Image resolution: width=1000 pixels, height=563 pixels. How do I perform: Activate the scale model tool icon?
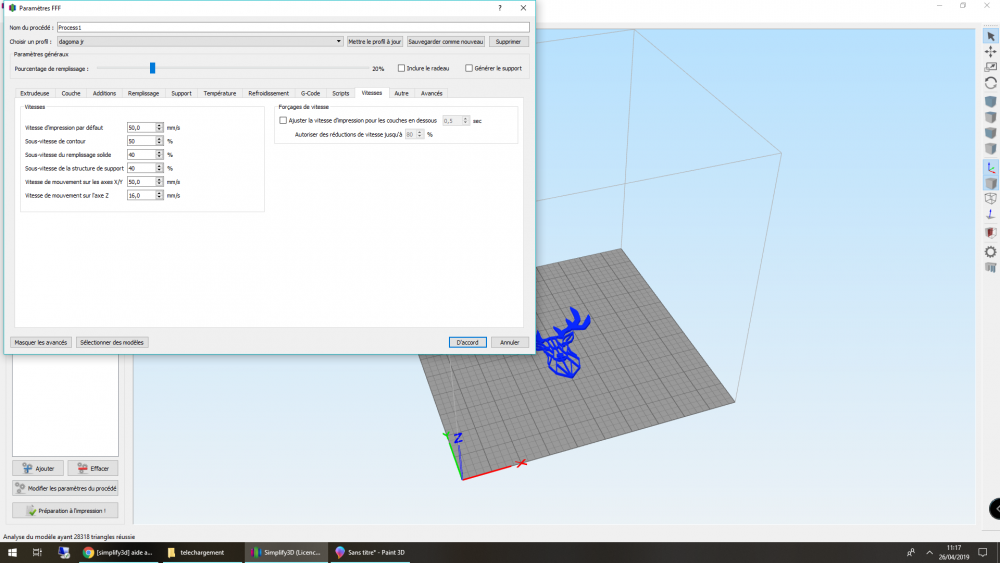[x=990, y=67]
